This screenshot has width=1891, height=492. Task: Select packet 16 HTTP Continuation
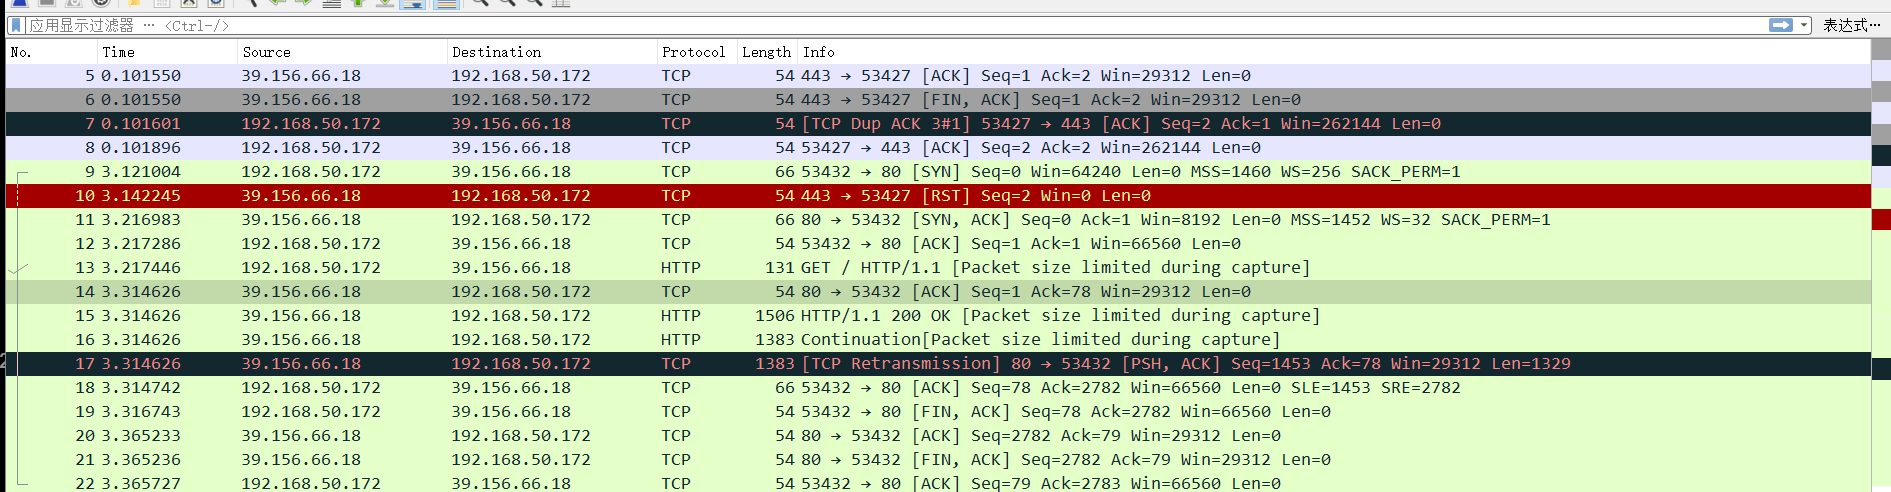point(938,340)
